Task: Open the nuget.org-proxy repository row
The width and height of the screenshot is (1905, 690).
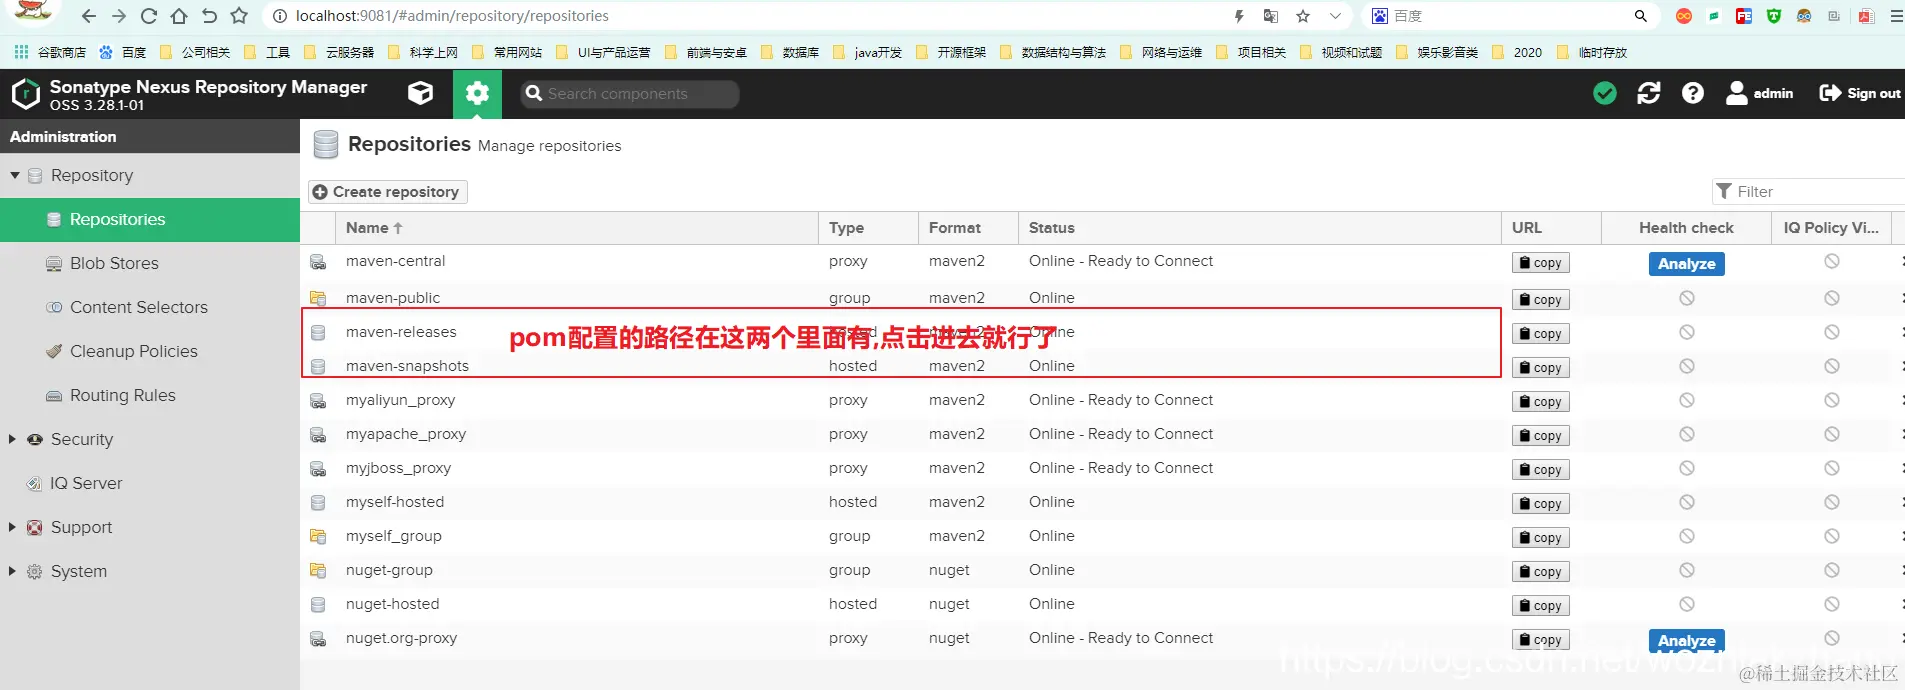Action: (1102, 638)
